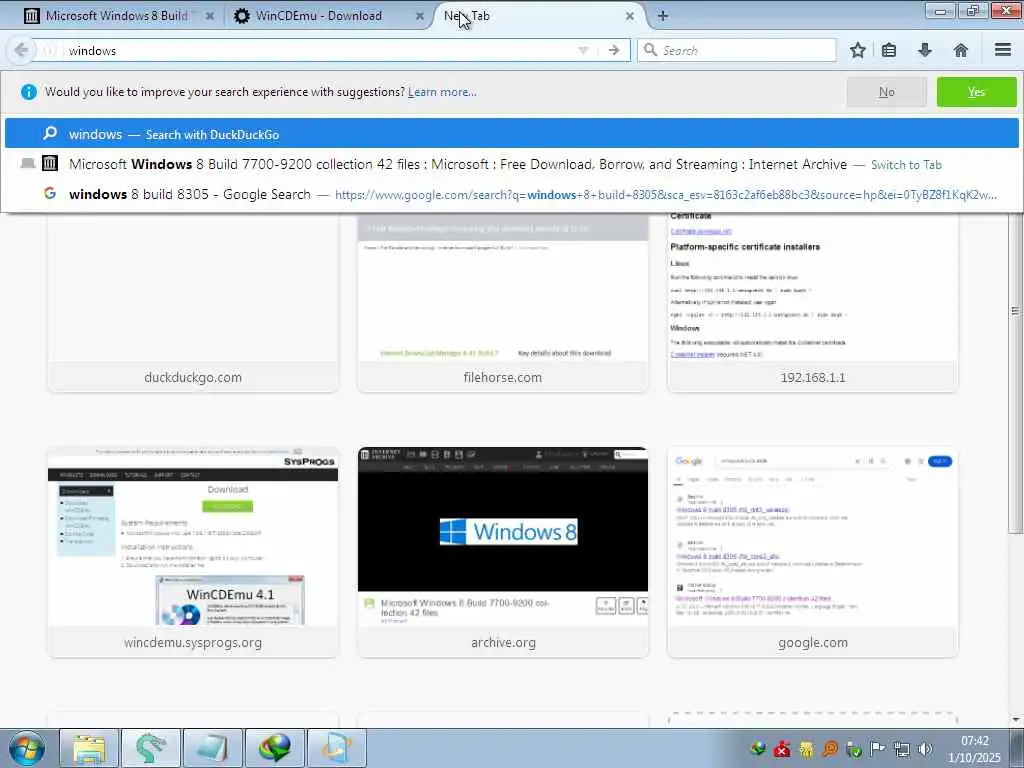Open the hamburger menu

pos(1003,50)
